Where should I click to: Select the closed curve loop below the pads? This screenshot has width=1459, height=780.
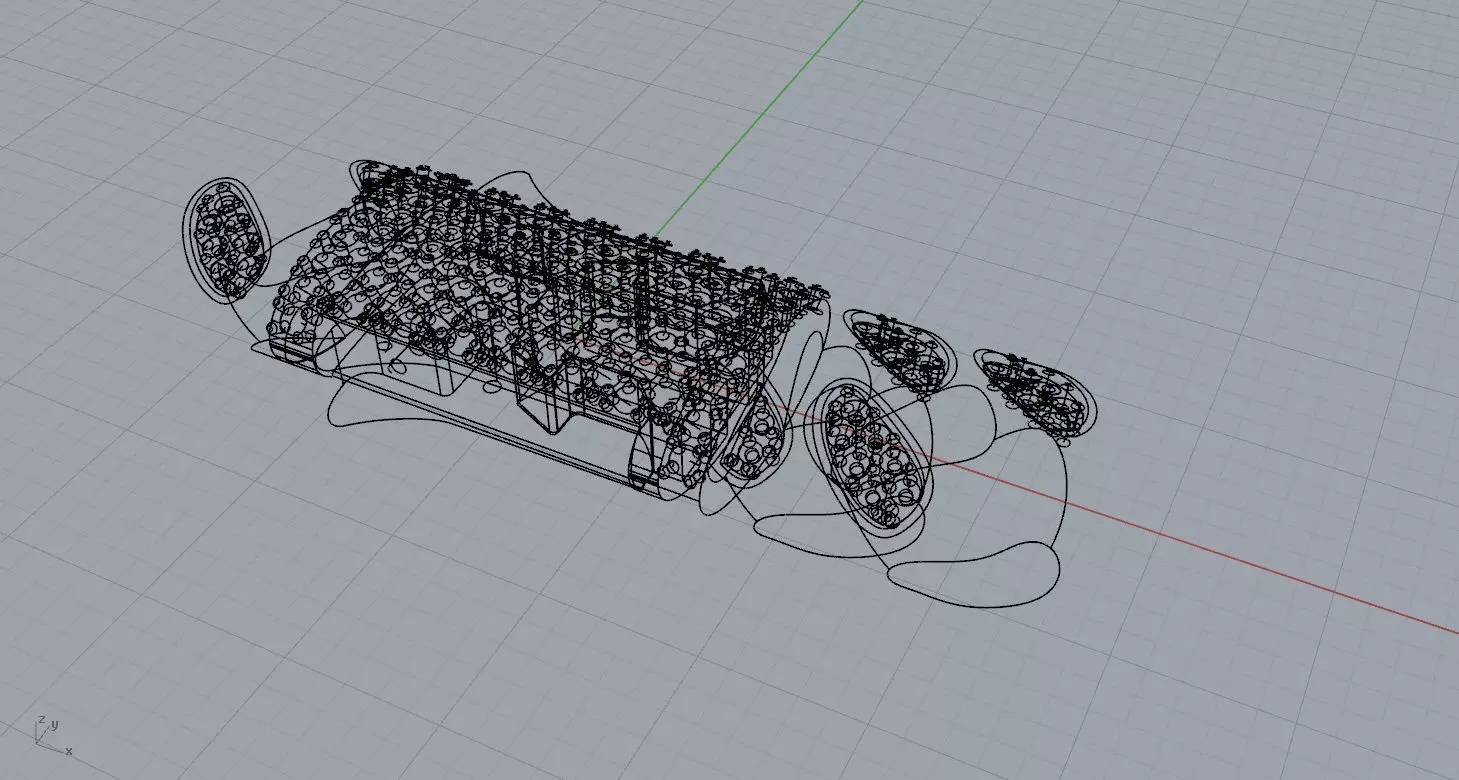973,575
